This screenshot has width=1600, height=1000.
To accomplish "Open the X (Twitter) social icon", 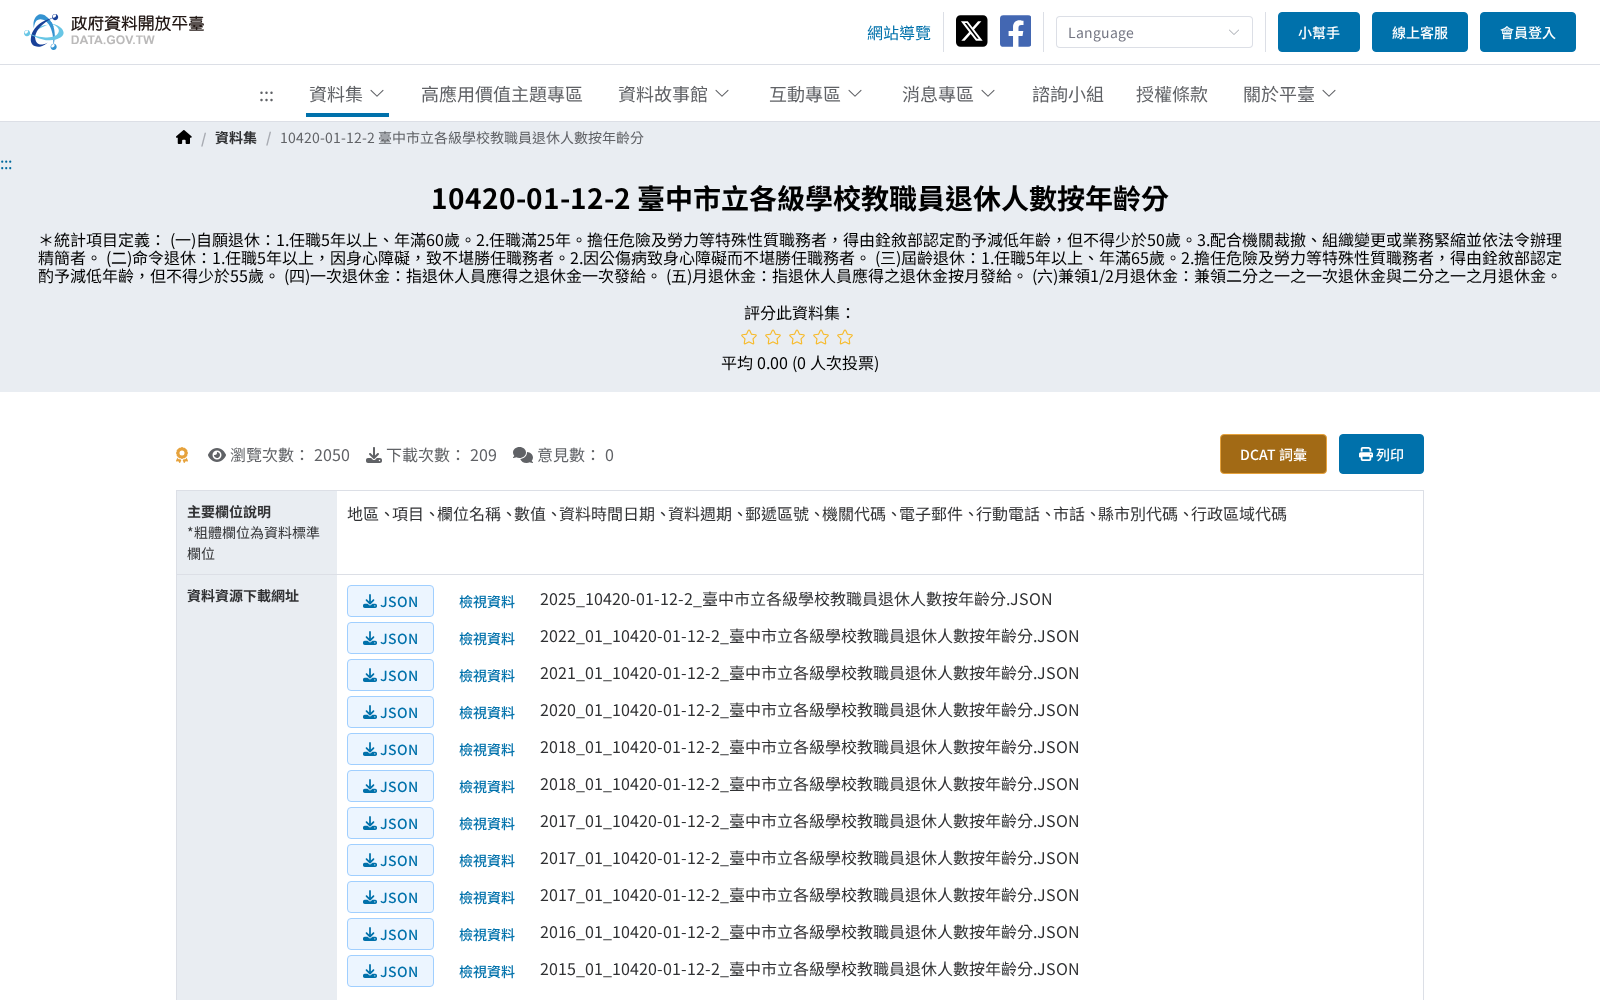I will tap(971, 32).
